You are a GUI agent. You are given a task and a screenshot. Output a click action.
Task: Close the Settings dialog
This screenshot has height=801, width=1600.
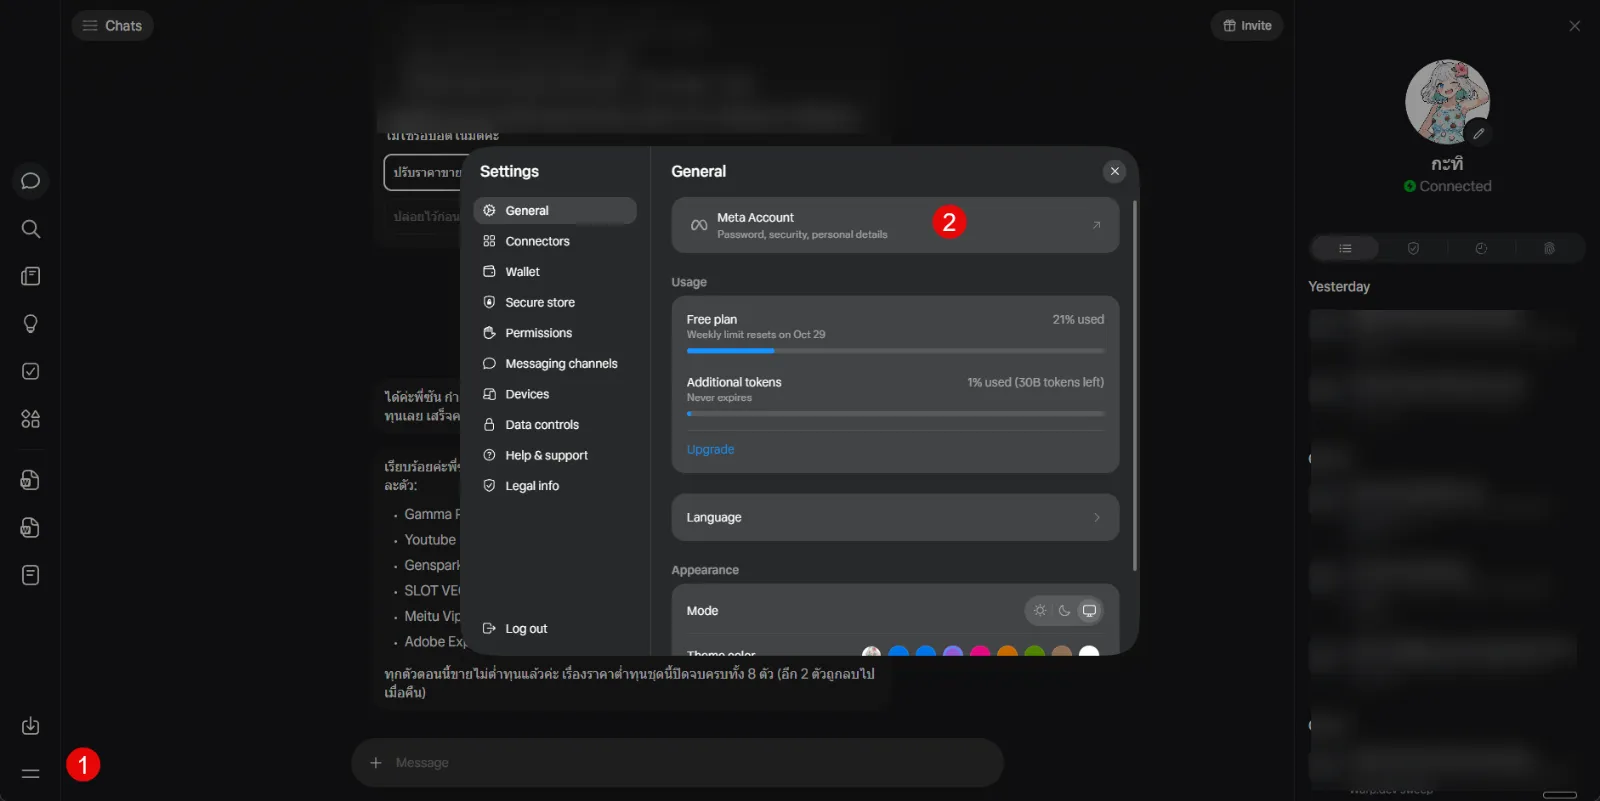point(1115,171)
